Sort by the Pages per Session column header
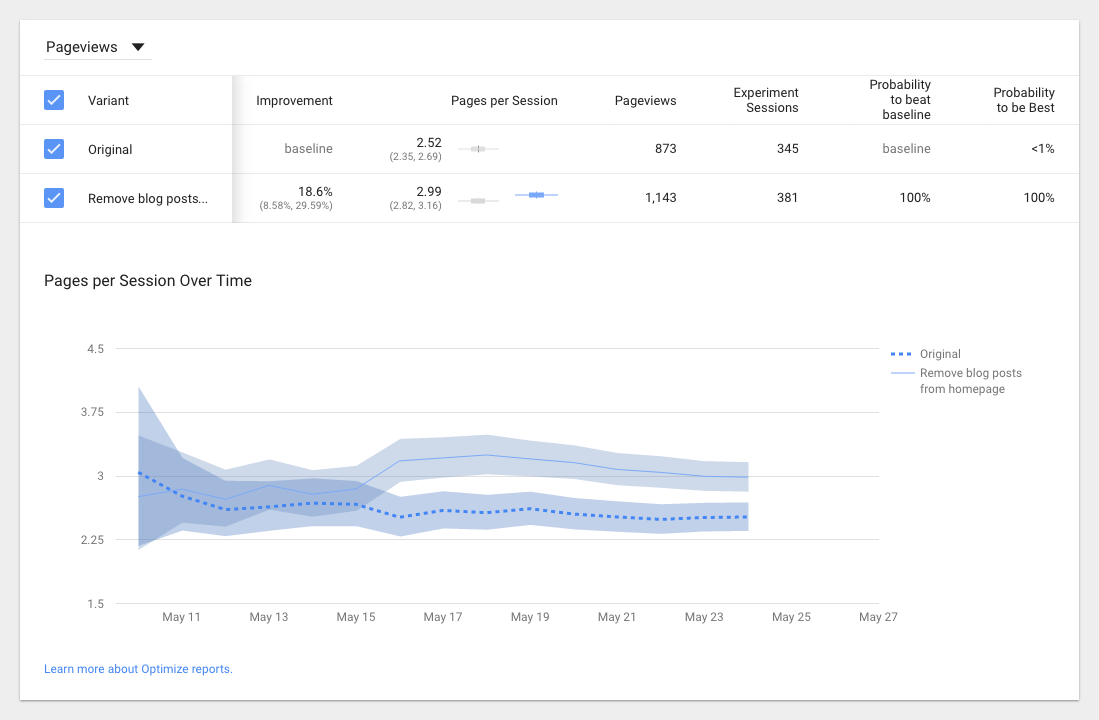The width and height of the screenshot is (1099, 720). 504,100
